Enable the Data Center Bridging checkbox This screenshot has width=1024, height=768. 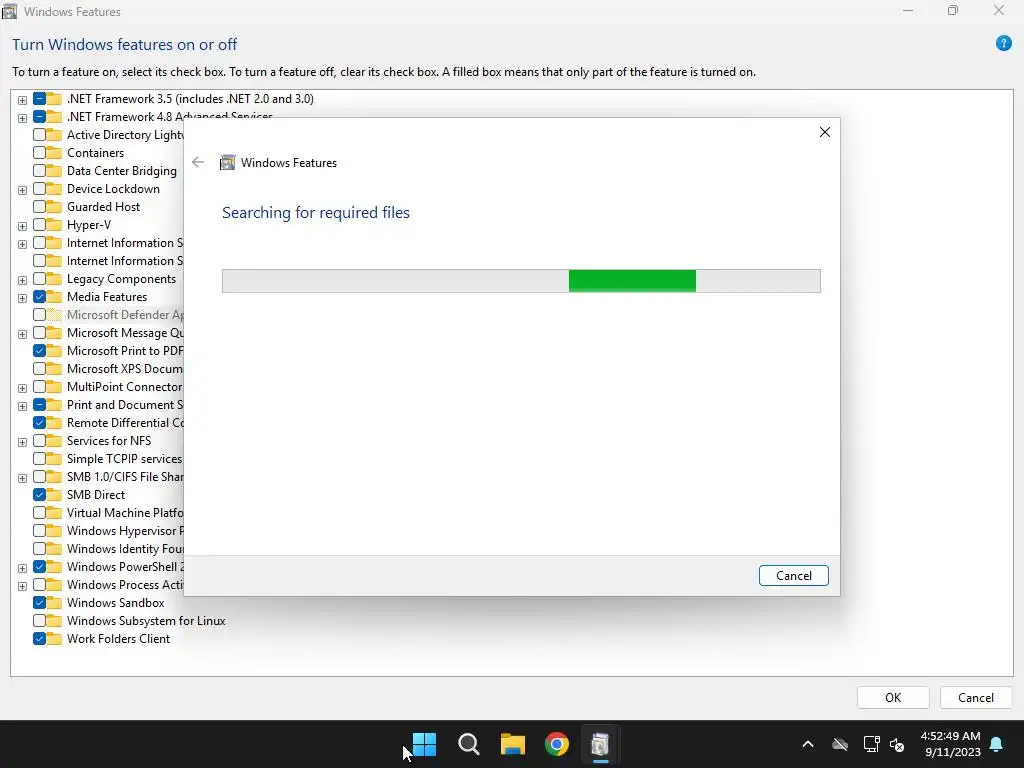pos(39,170)
